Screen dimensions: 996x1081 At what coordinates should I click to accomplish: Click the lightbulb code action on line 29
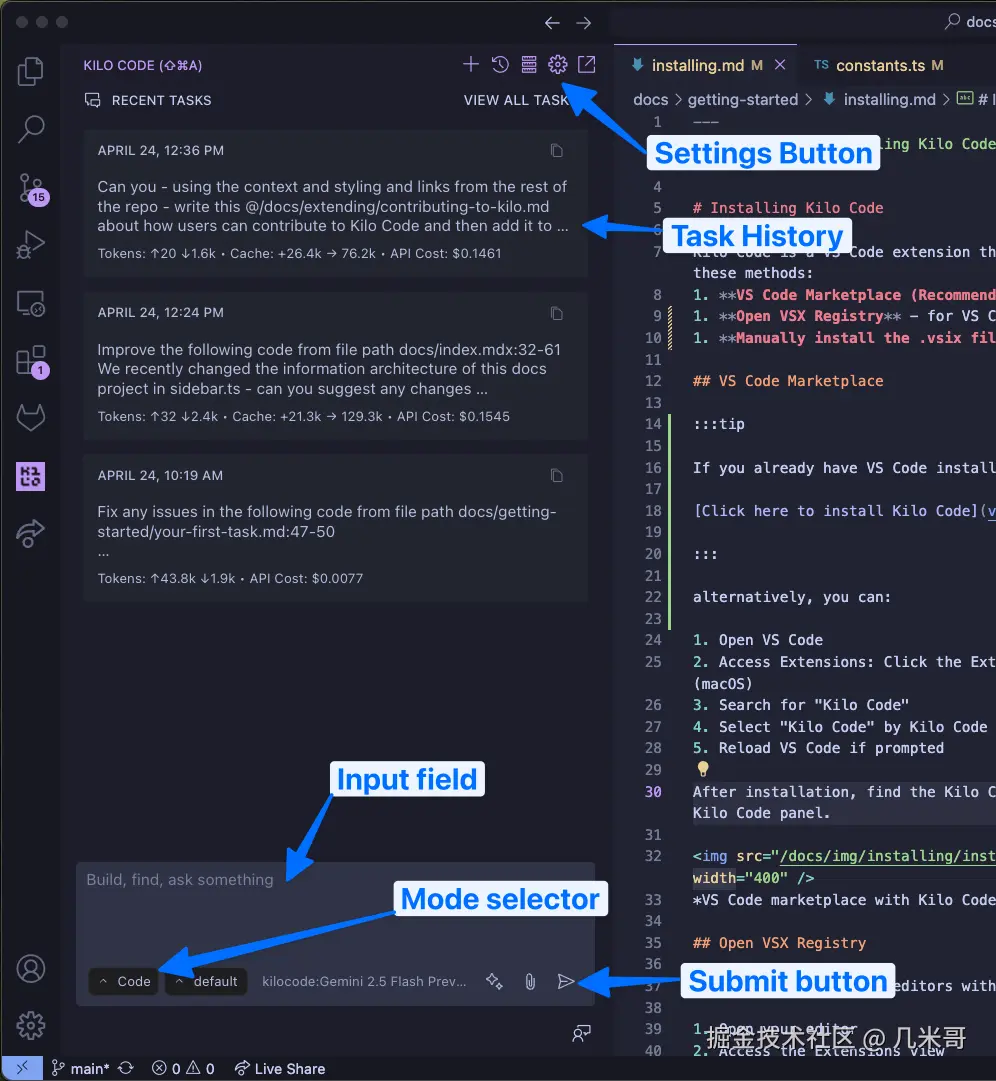(x=702, y=768)
